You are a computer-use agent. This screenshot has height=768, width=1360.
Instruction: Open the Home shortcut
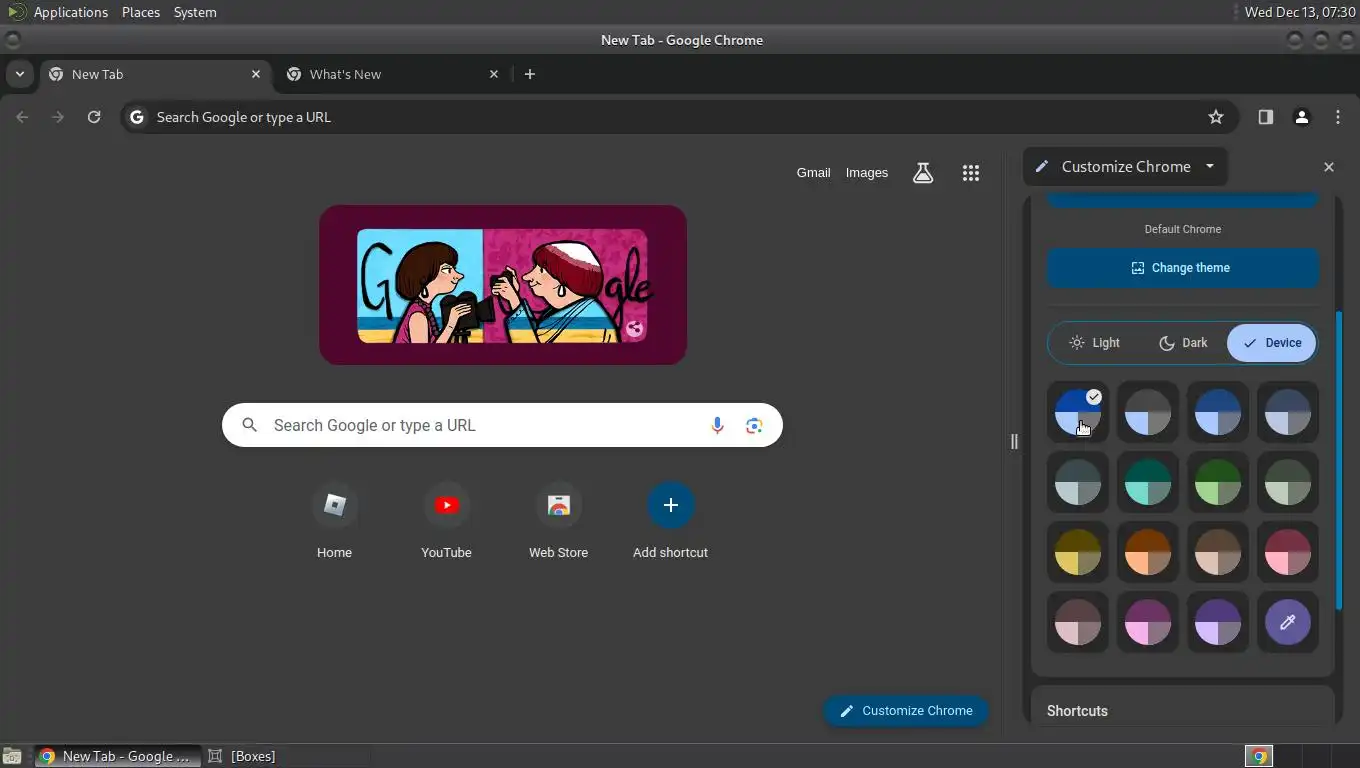(334, 522)
